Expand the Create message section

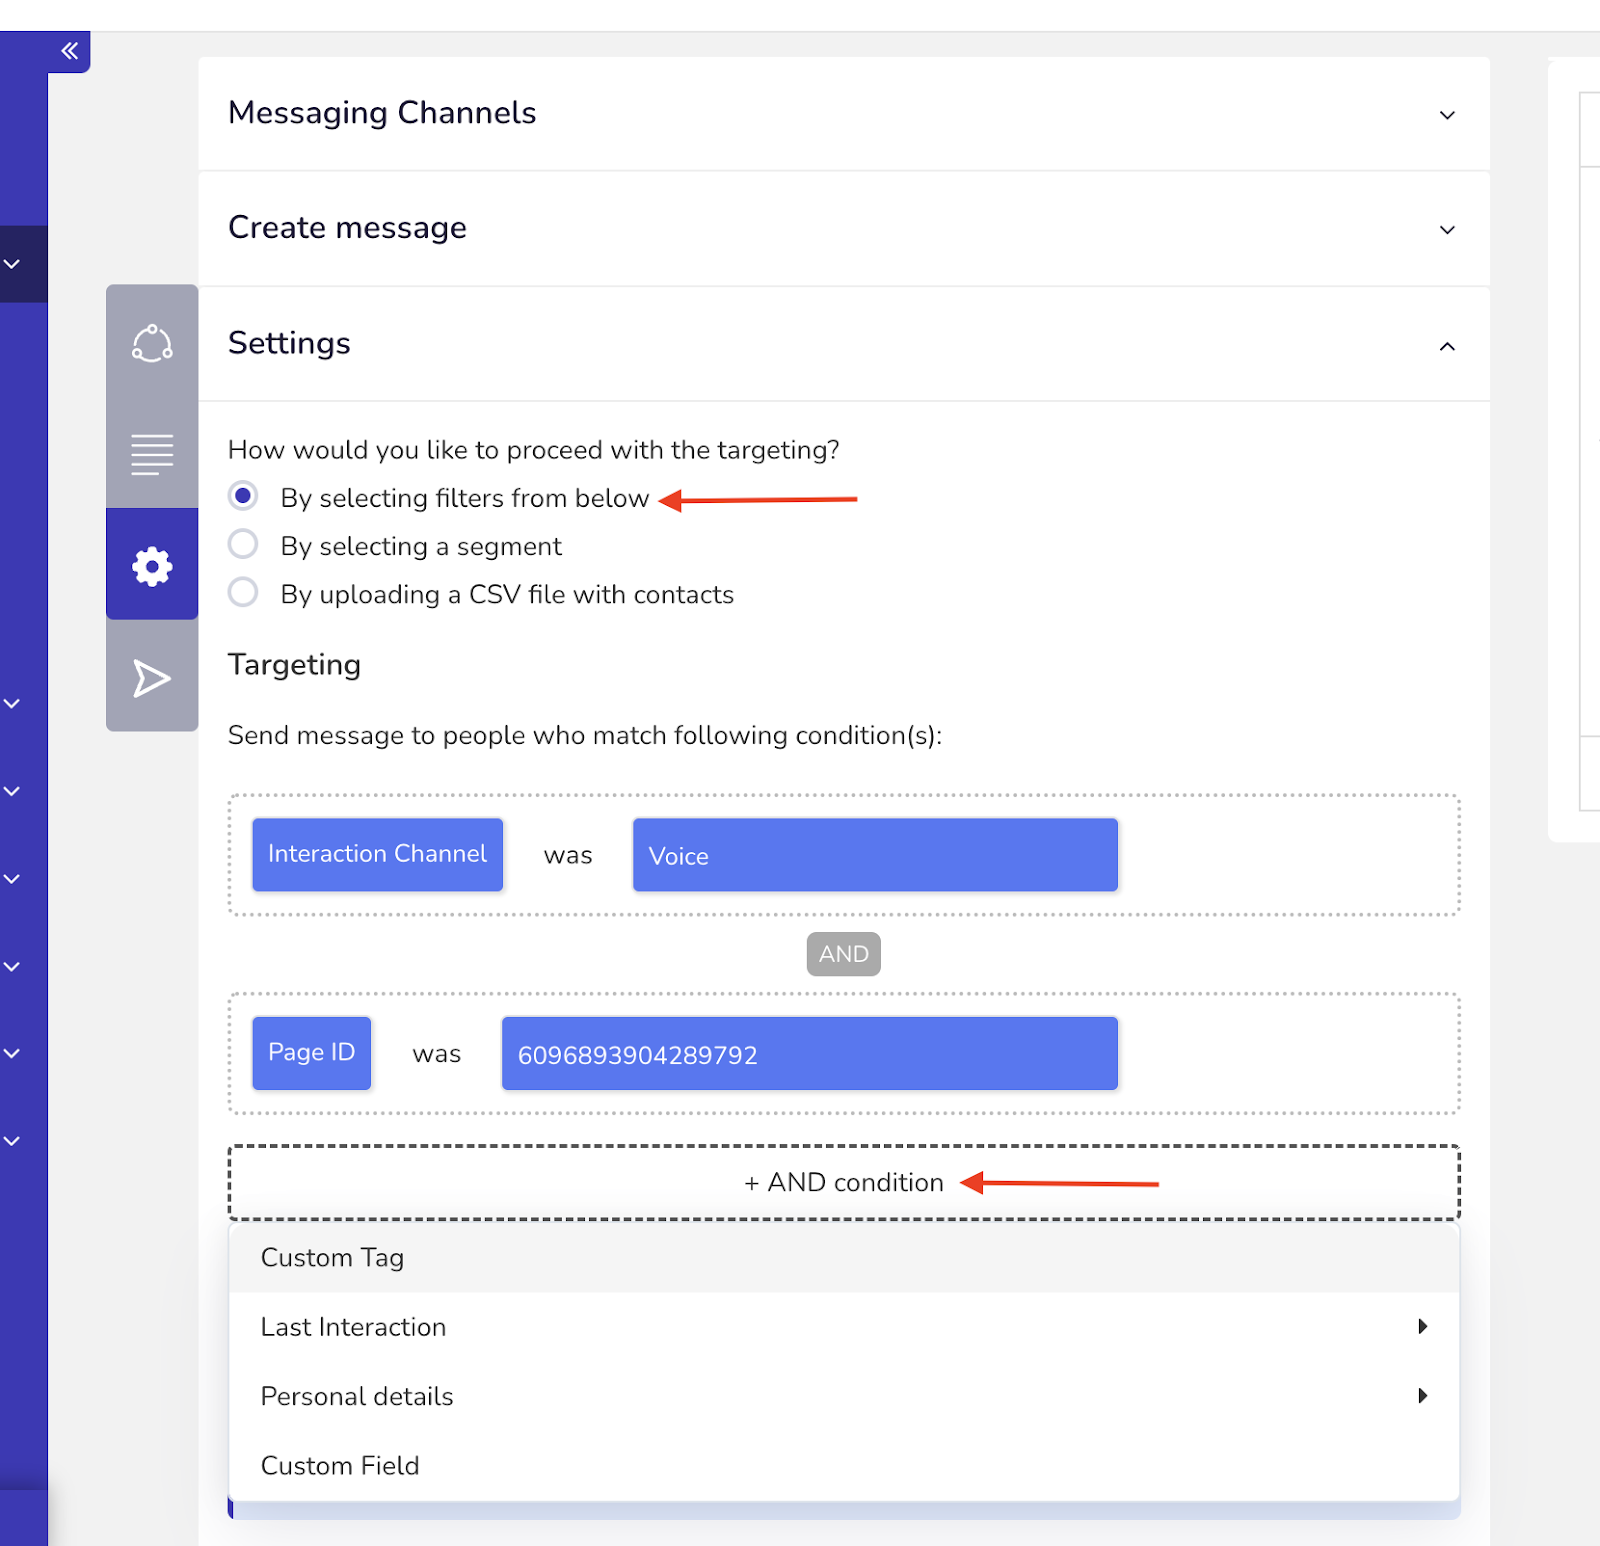click(x=1446, y=229)
